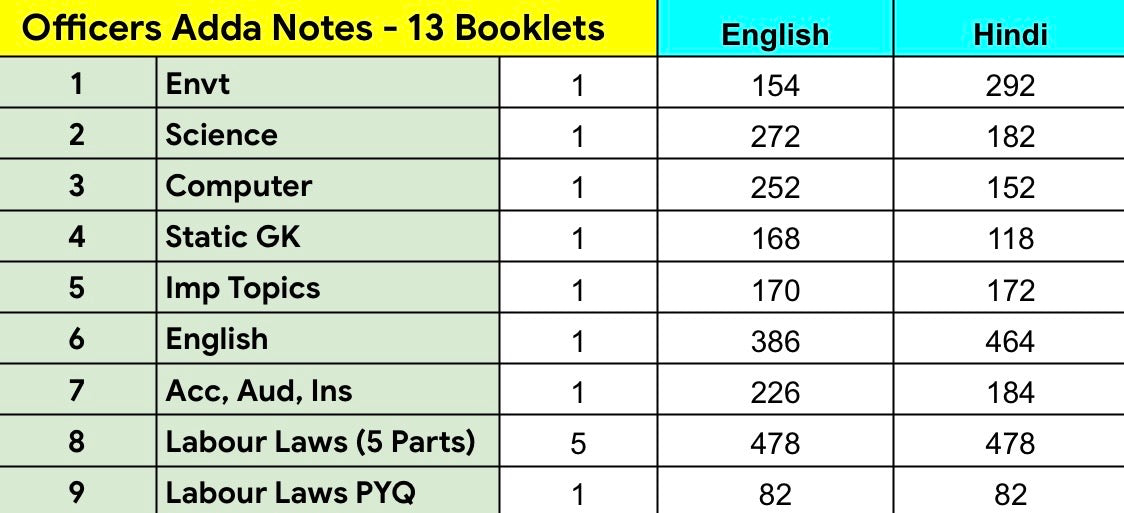Click the 154 value in Envt row

pos(775,85)
